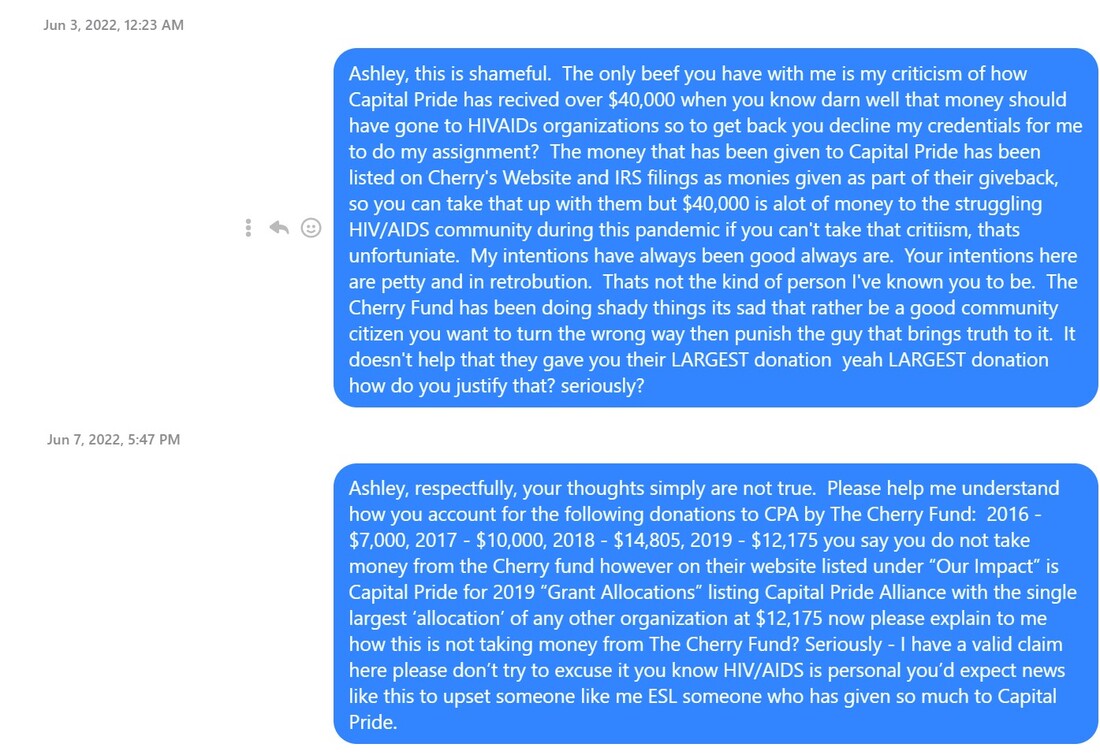
Task: Click the final word 'Pride.' of second message
Action: (x=373, y=721)
